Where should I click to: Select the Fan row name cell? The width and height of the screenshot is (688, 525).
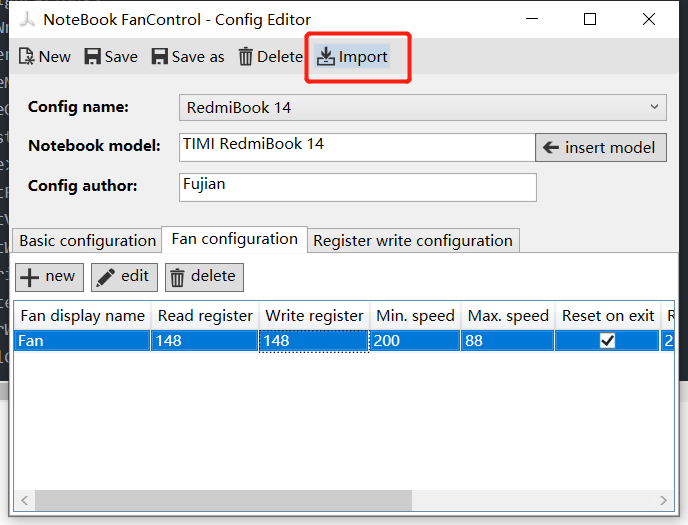tap(82, 341)
